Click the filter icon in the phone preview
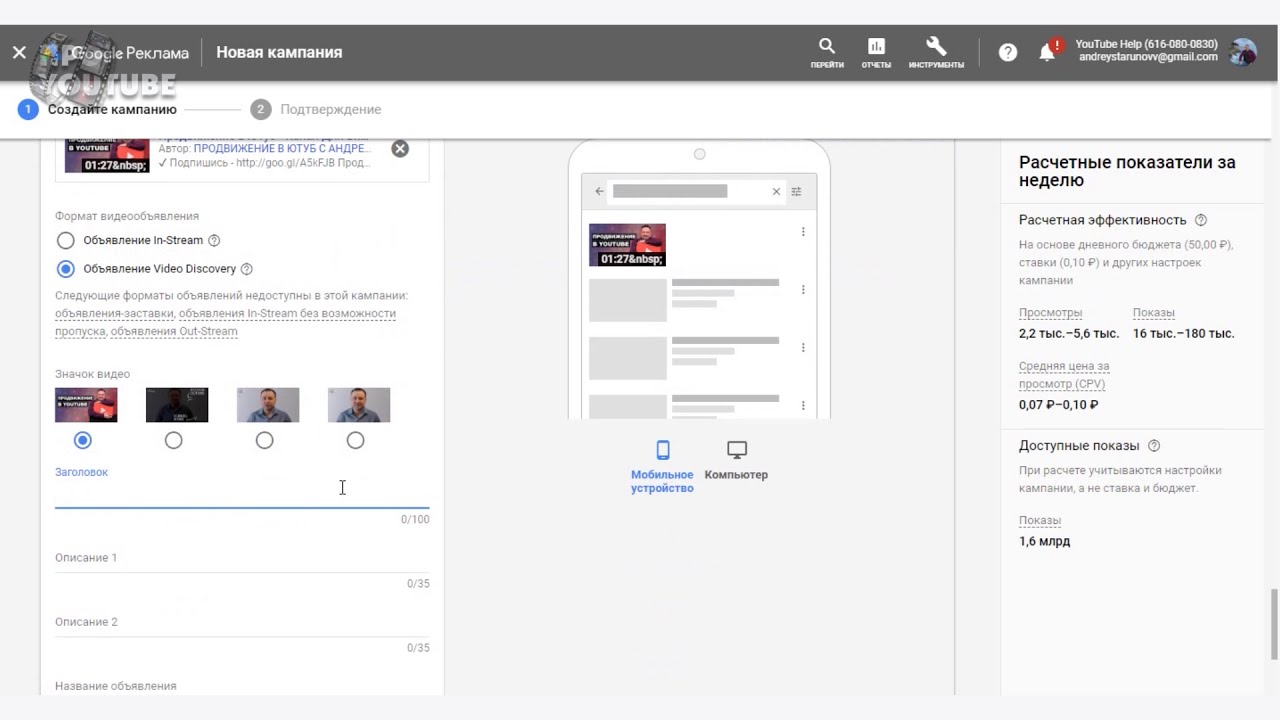 pos(797,191)
